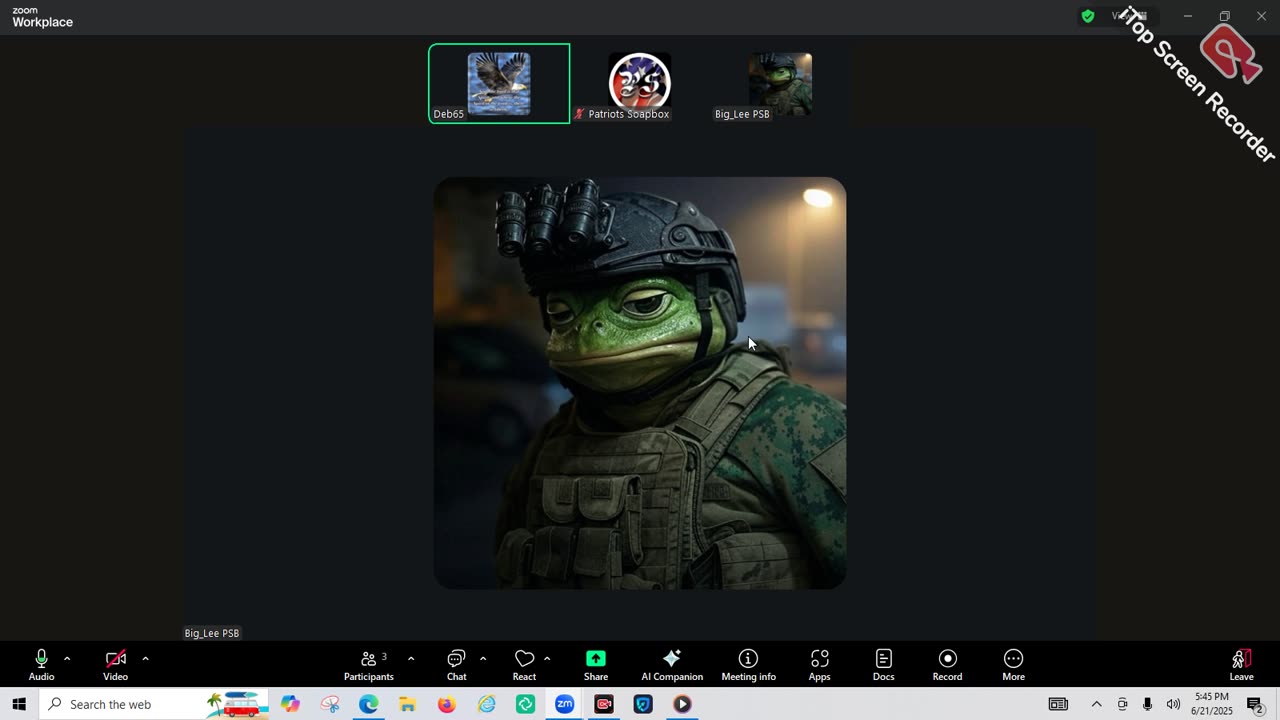The image size is (1280, 720).
Task: Expand audio options arrow next to Audio
Action: pyautogui.click(x=67, y=658)
